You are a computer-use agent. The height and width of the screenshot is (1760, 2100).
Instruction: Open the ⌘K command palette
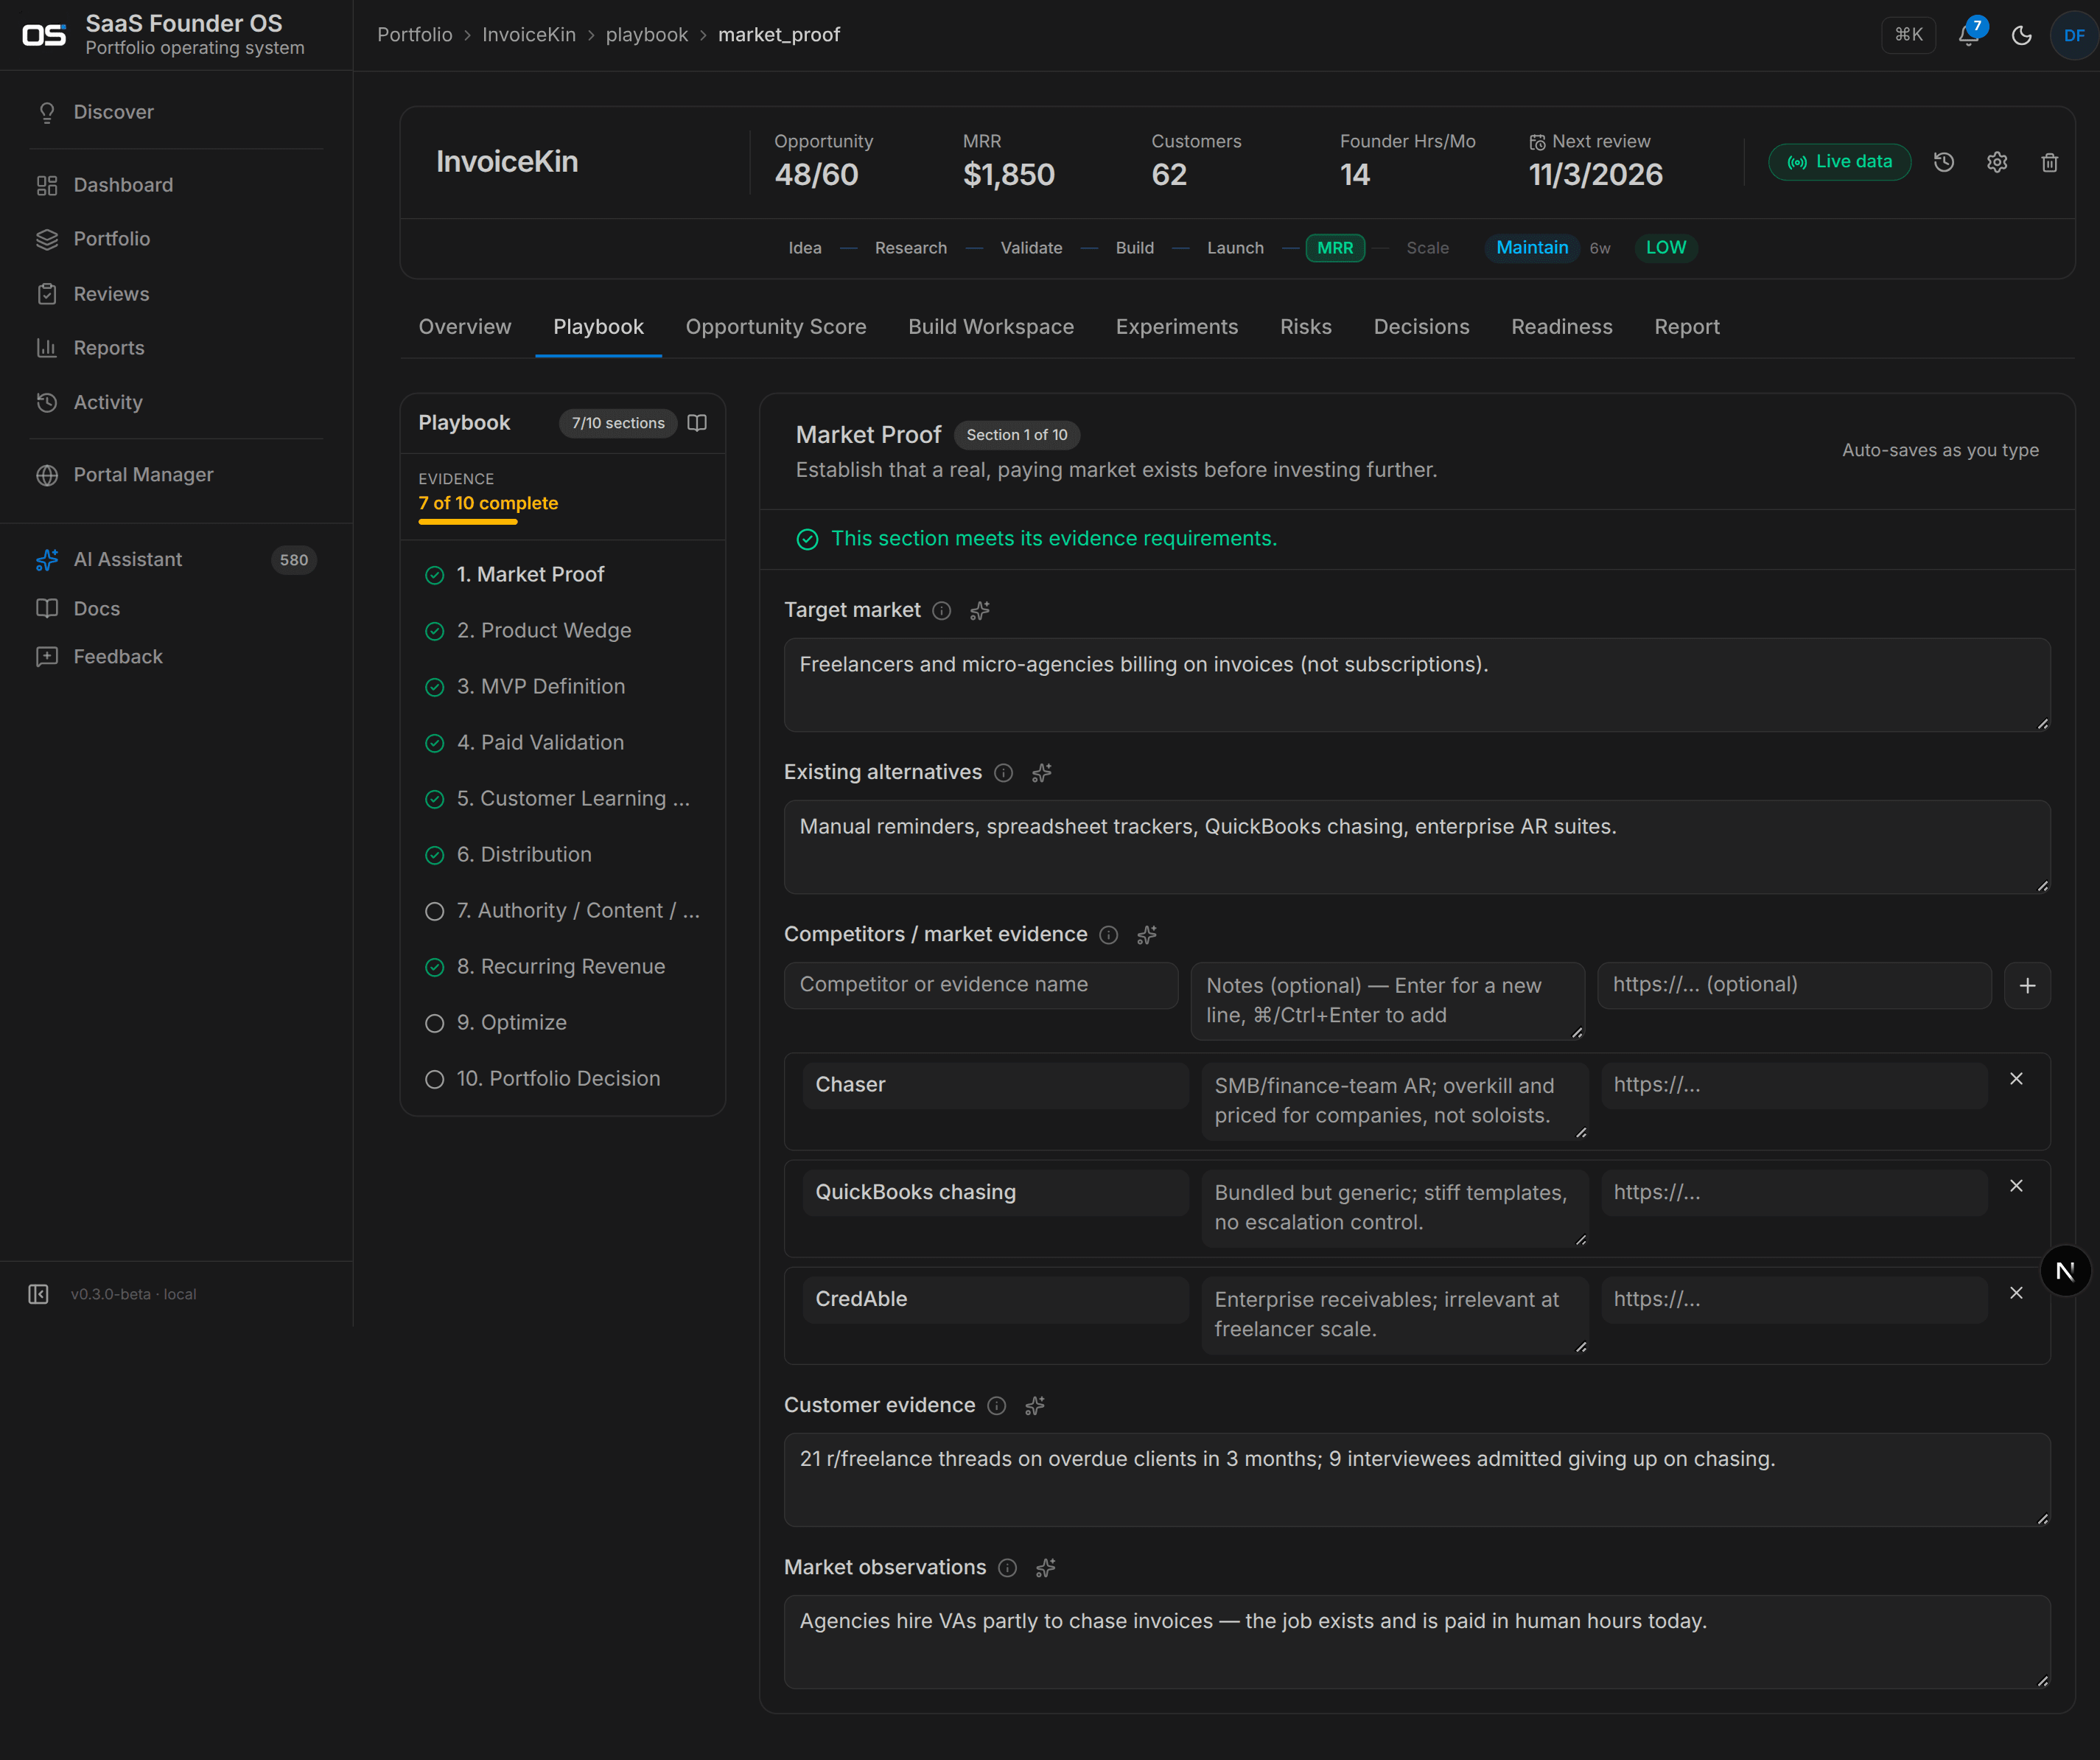click(1908, 35)
